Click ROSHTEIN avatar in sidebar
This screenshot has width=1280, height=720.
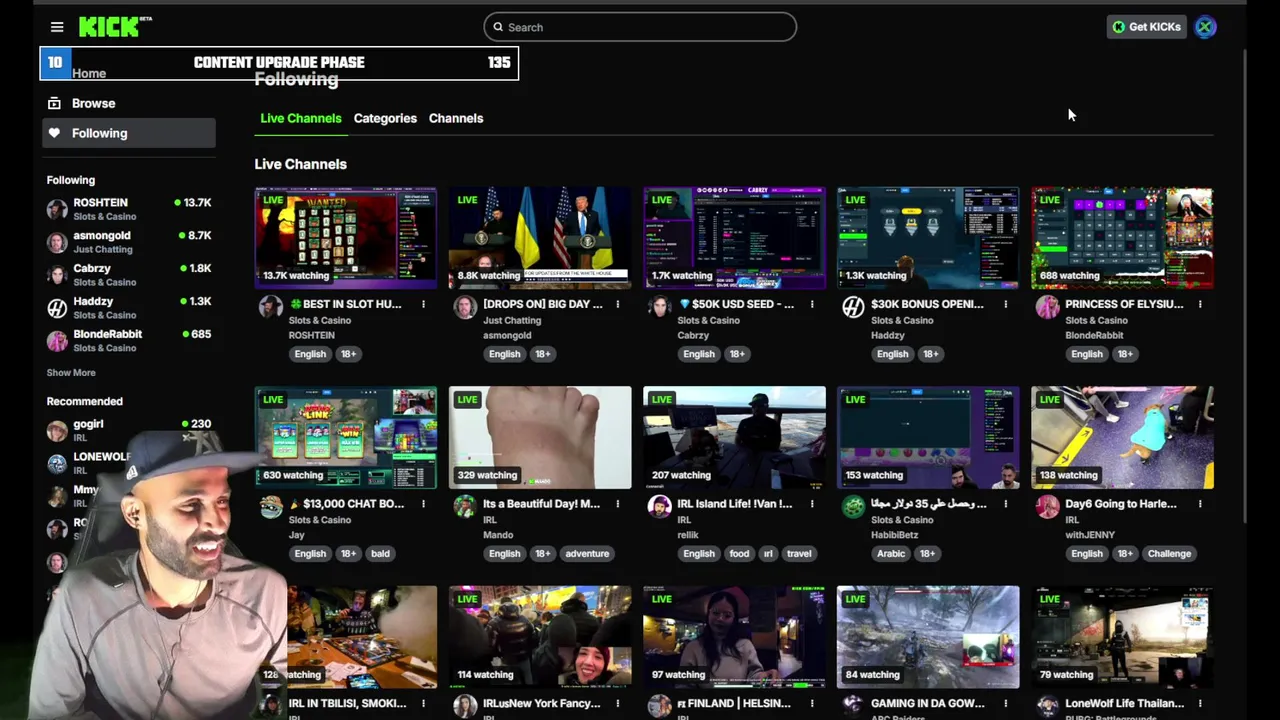coord(57,209)
